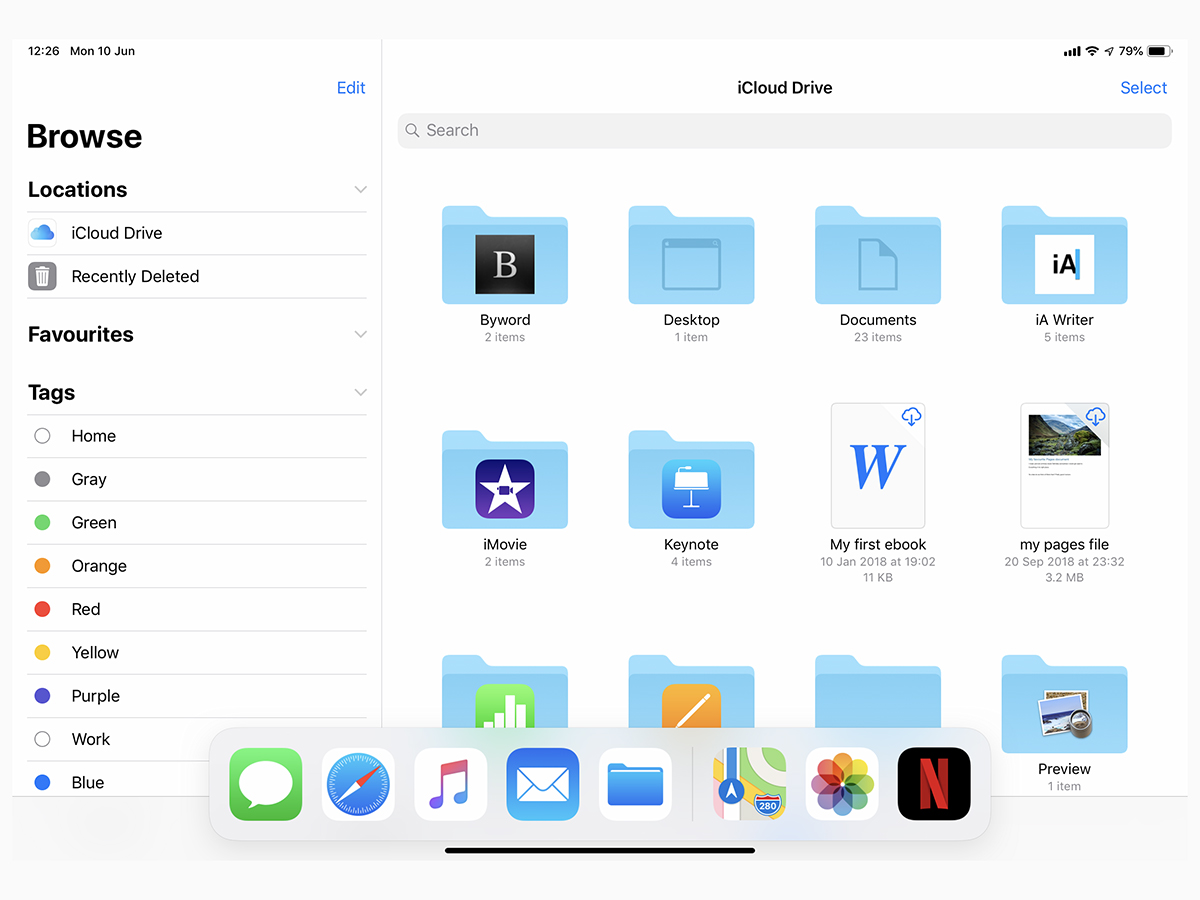1200x900 pixels.
Task: Tap the download cloud on my pages file
Action: [x=1095, y=417]
